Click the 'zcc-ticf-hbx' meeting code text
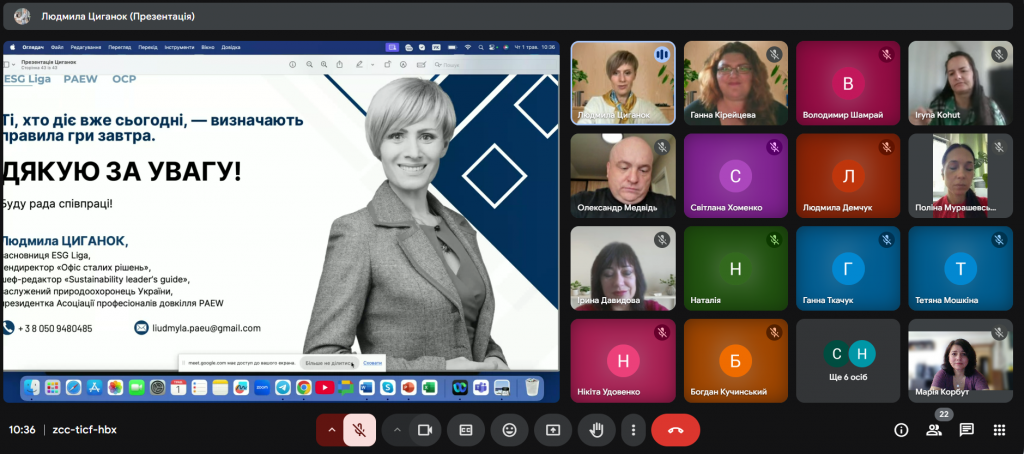 pos(84,430)
